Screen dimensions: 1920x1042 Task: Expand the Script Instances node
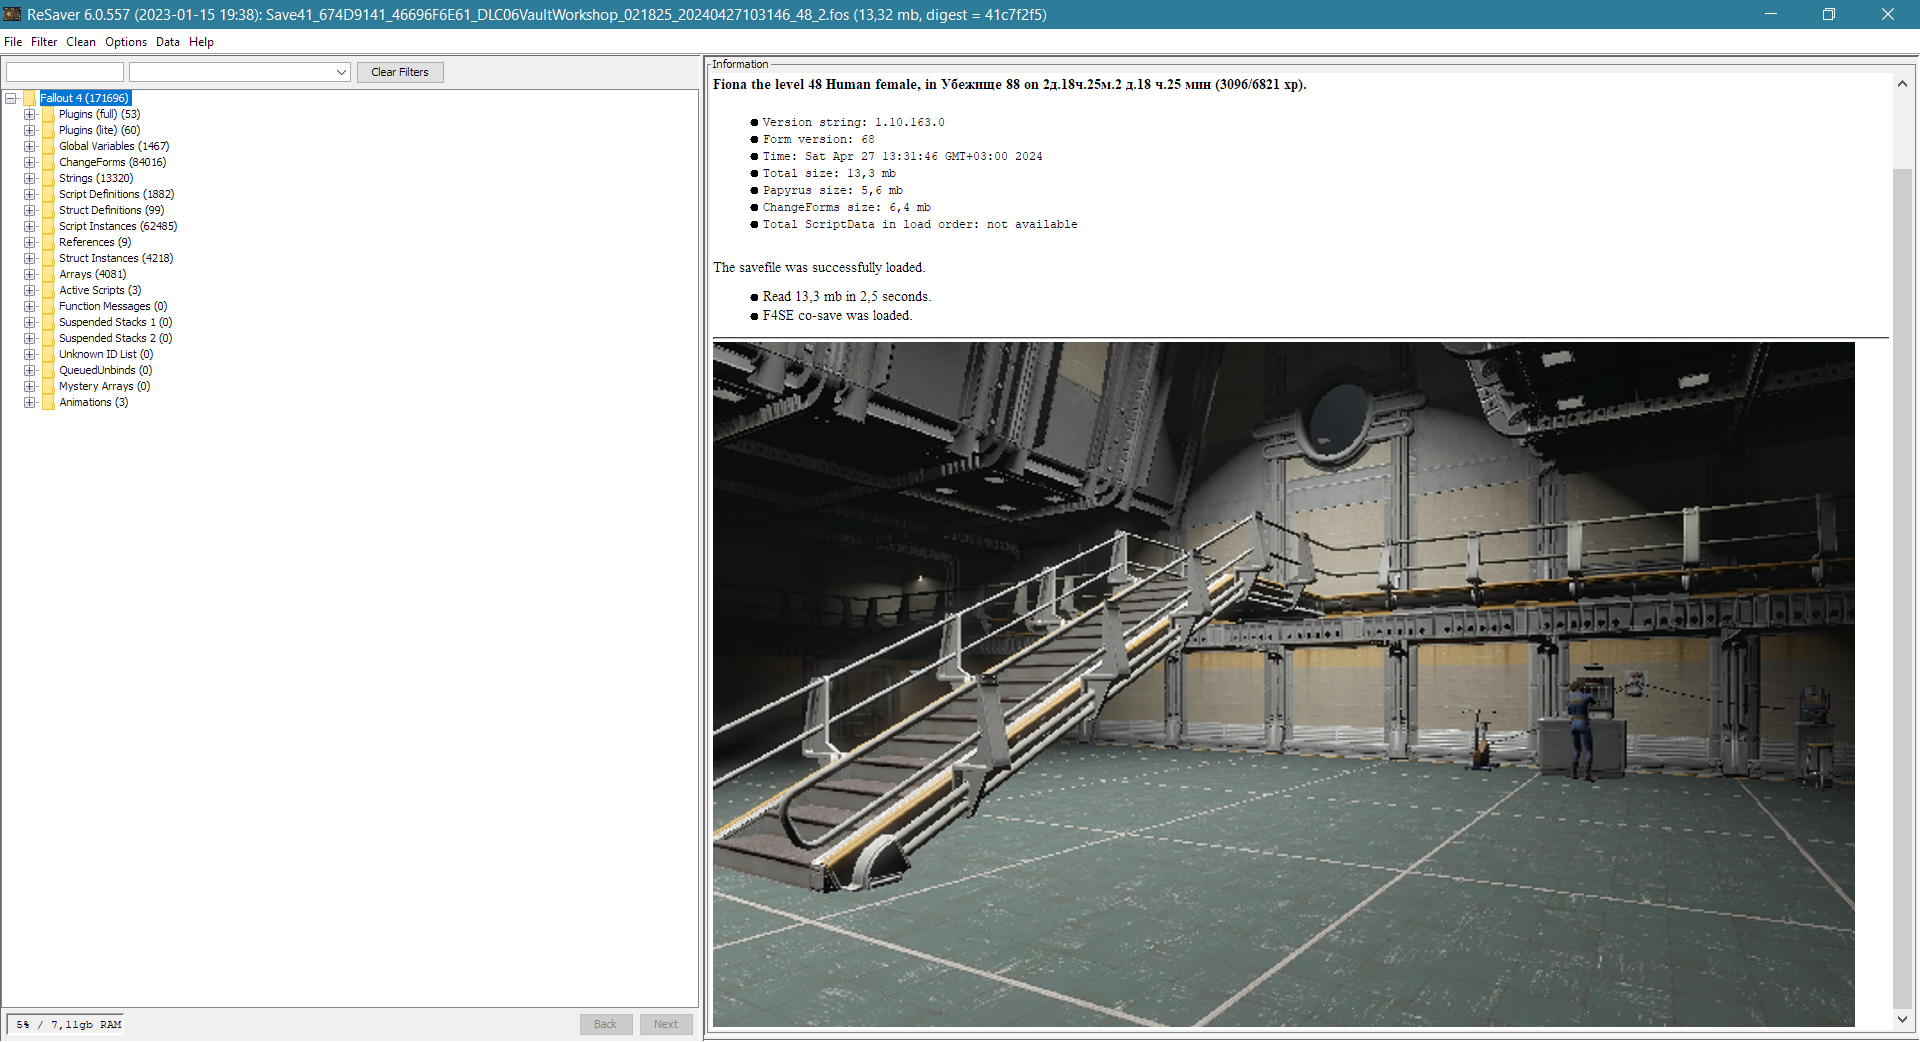coord(30,226)
